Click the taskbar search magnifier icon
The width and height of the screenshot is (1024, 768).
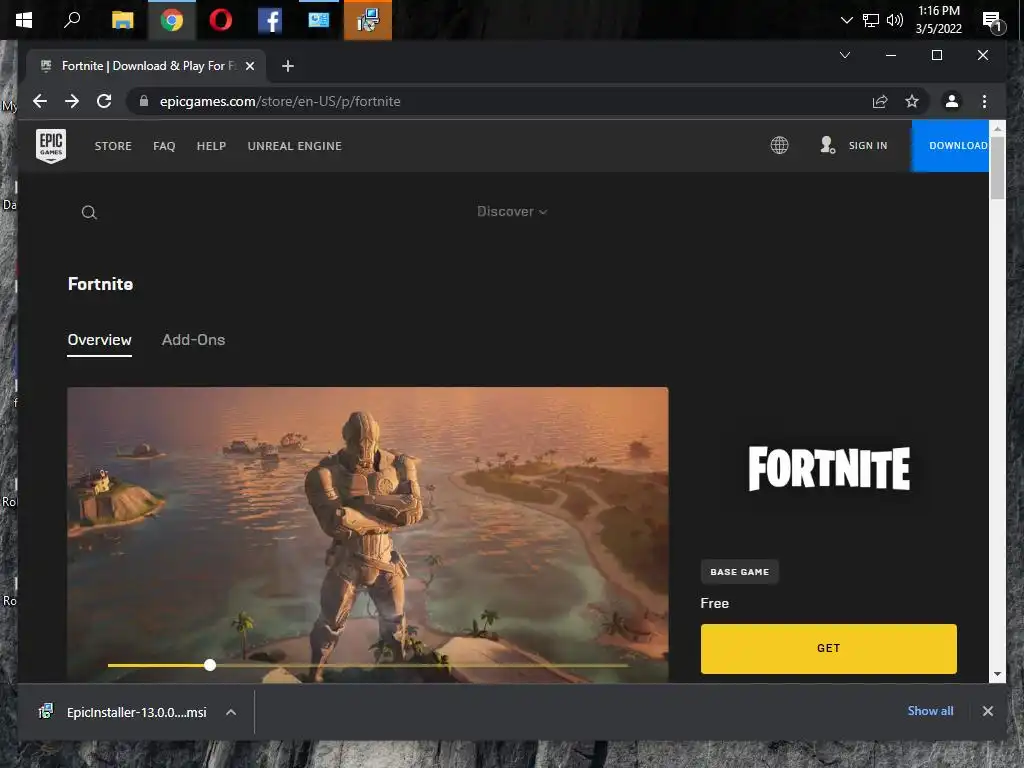click(72, 20)
